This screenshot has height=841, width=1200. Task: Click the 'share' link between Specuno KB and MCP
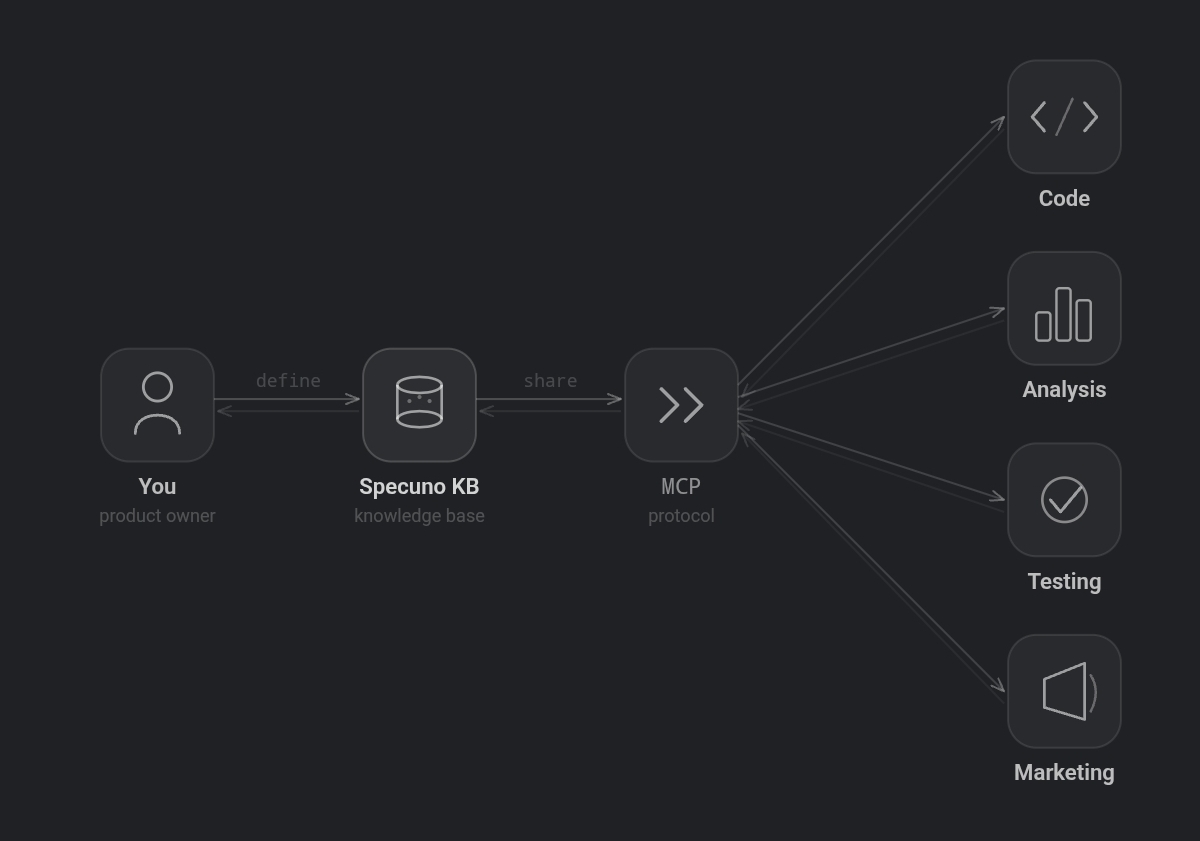point(550,380)
